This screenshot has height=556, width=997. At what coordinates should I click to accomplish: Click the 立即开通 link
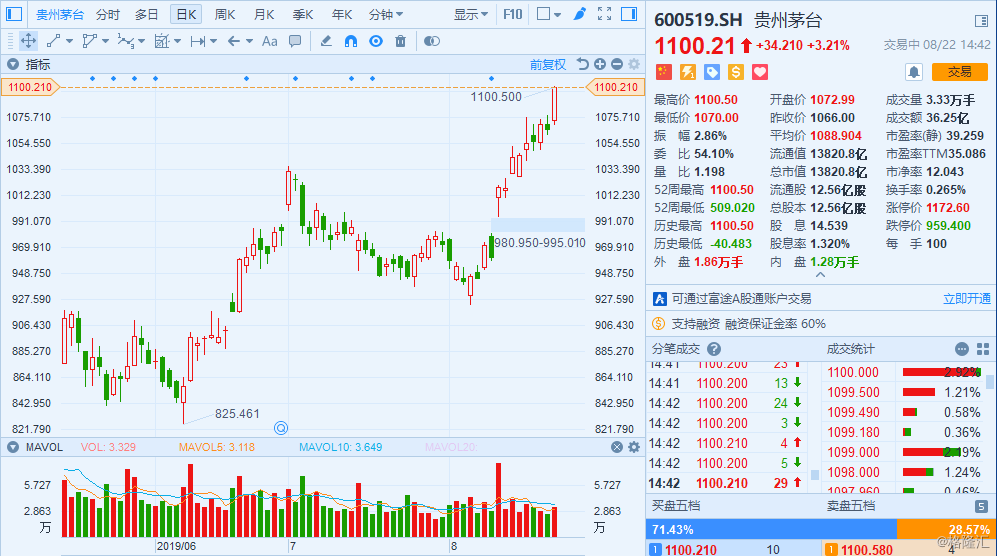pos(966,298)
